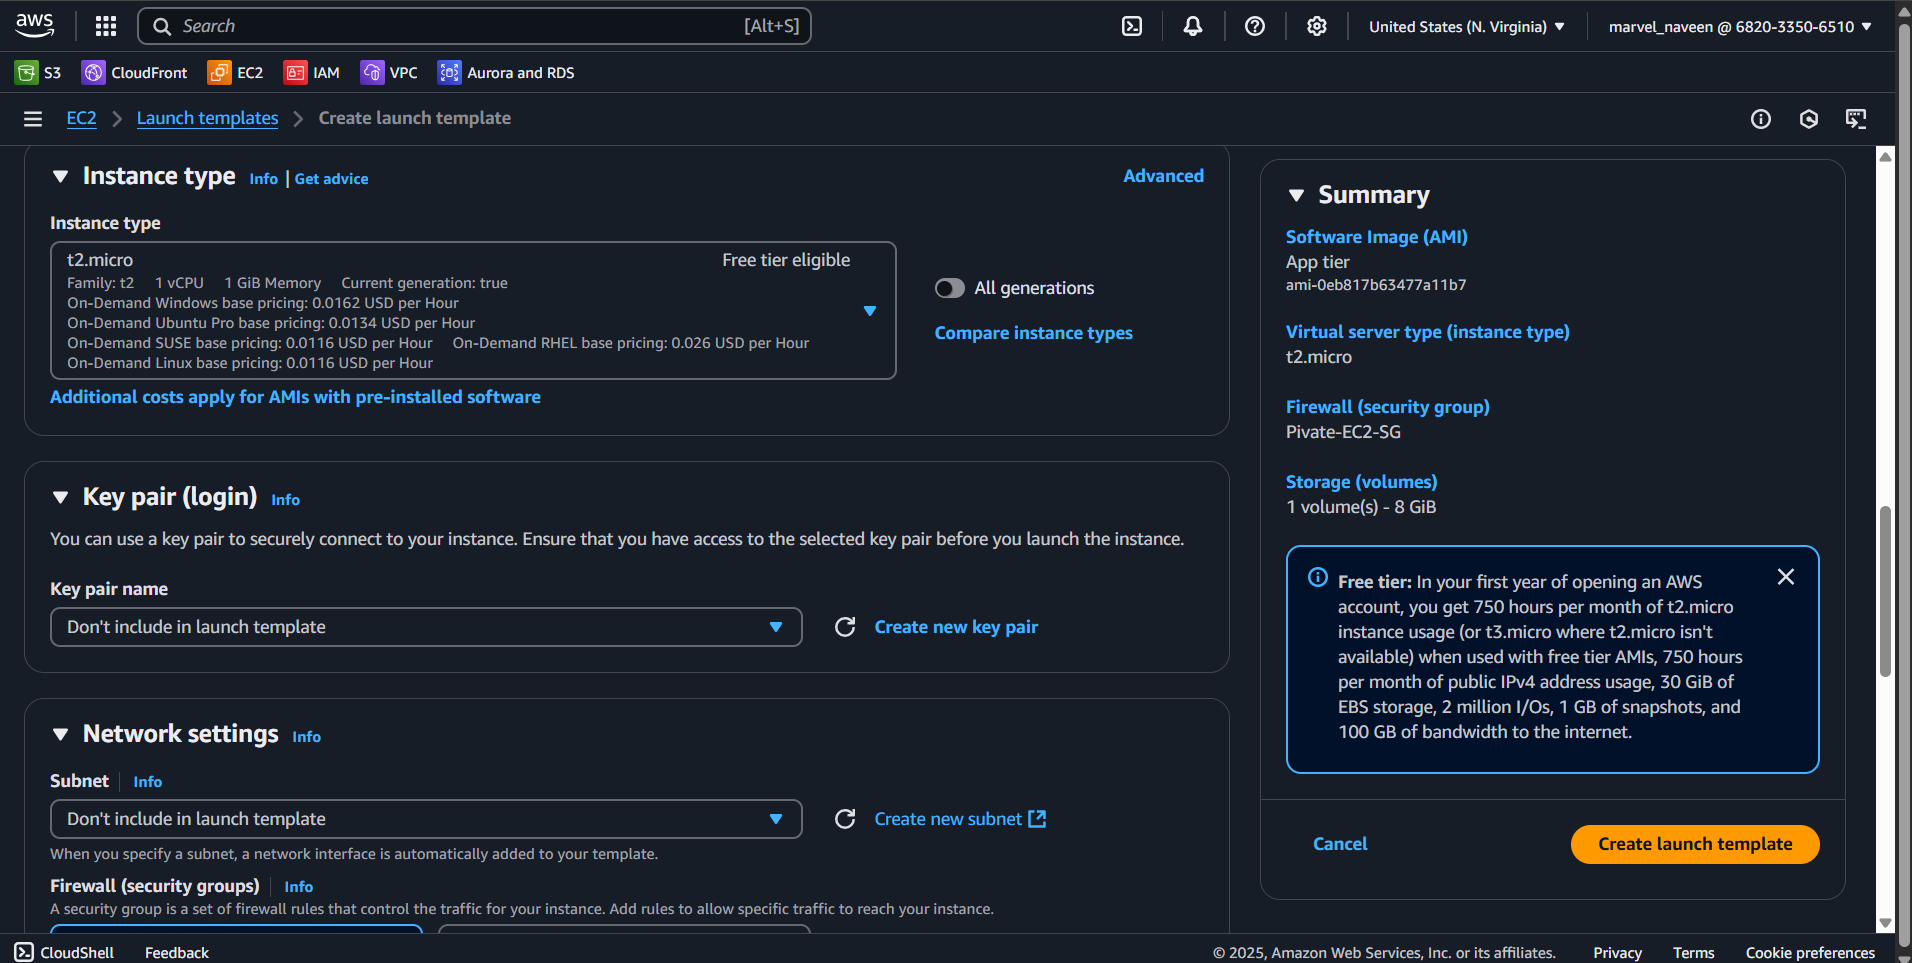Click Virtual server type summary link

(1428, 332)
